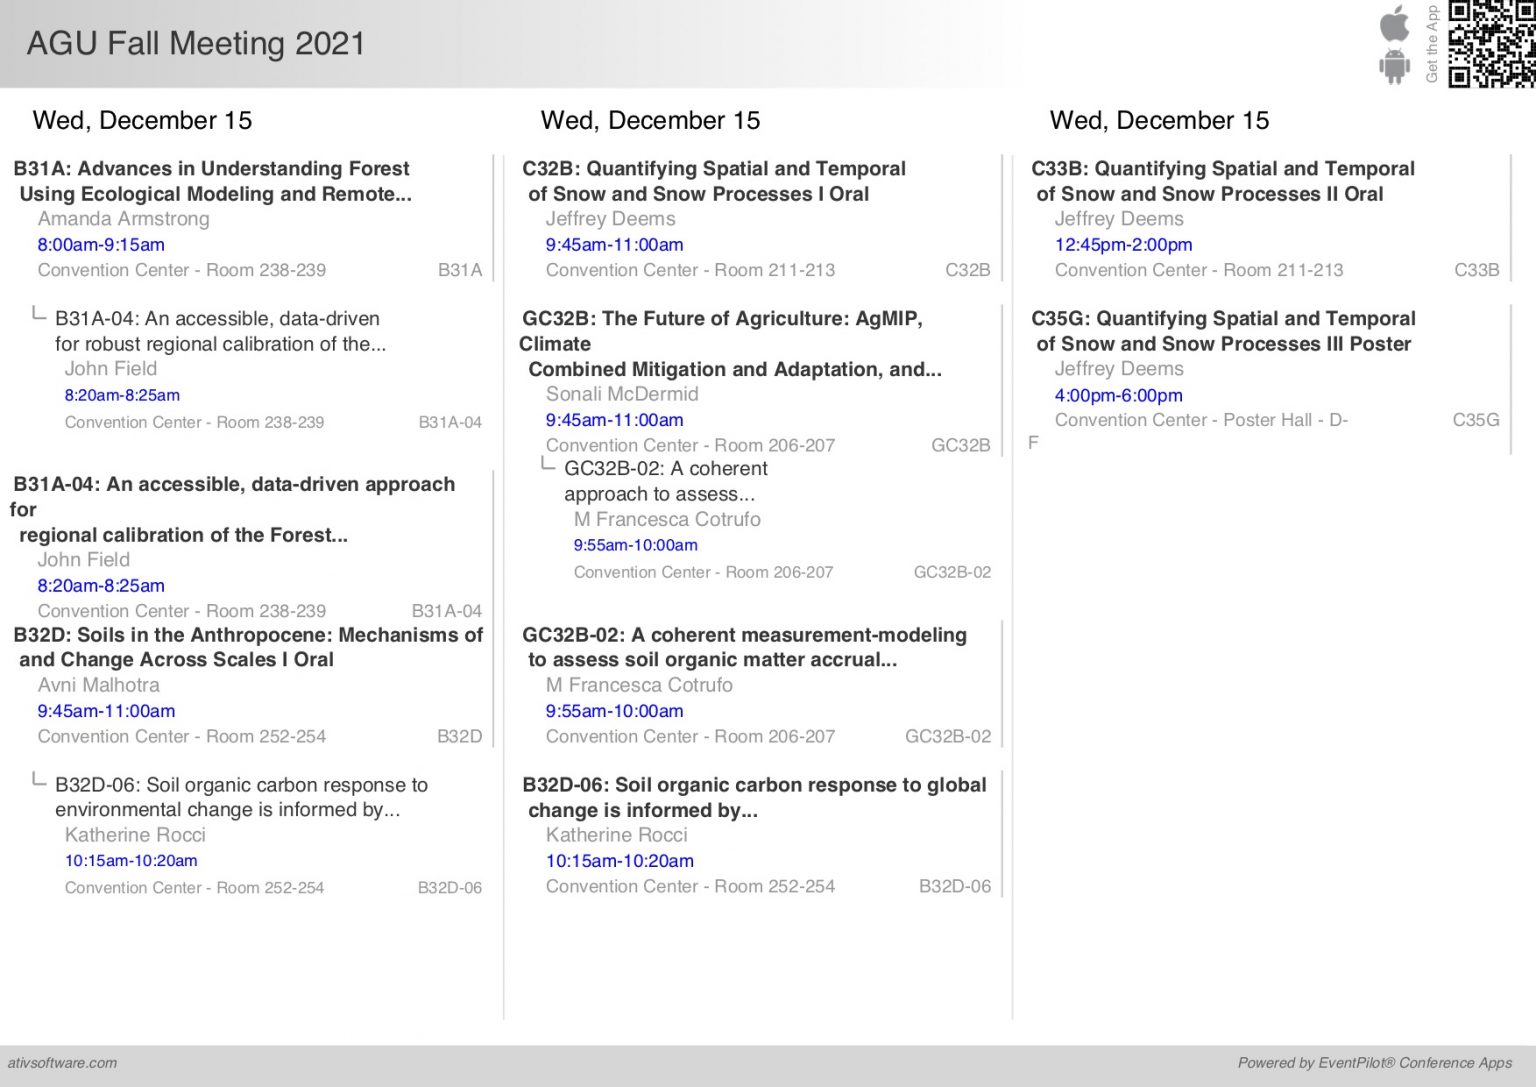
Task: Click the right-aligned "B31A" session code
Action: [460, 270]
